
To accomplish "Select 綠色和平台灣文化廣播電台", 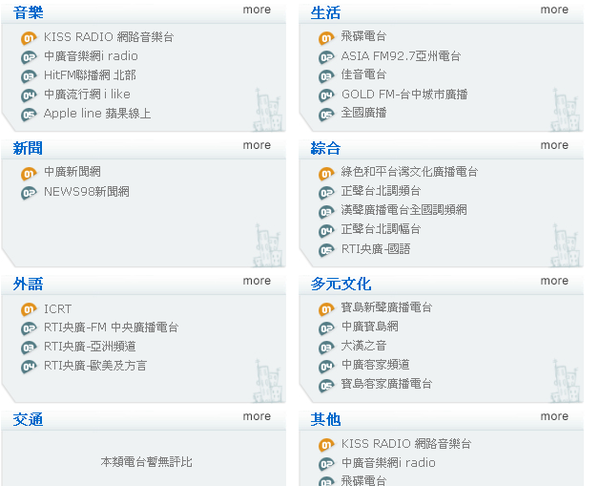I will 410,172.
